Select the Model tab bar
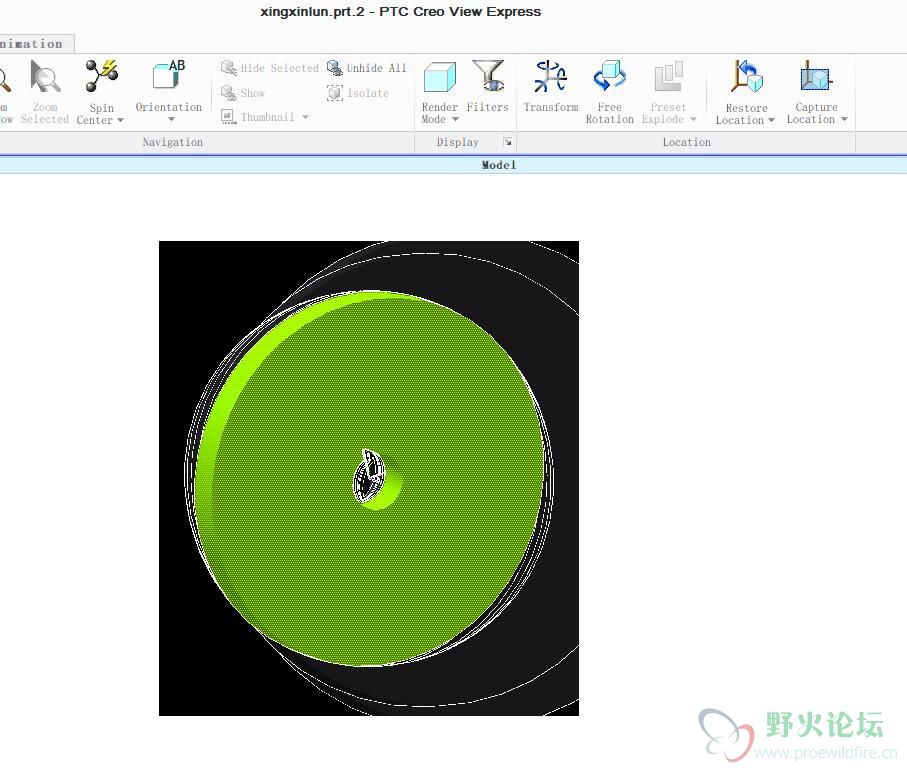Image resolution: width=907 pixels, height=771 pixels. tap(454, 165)
